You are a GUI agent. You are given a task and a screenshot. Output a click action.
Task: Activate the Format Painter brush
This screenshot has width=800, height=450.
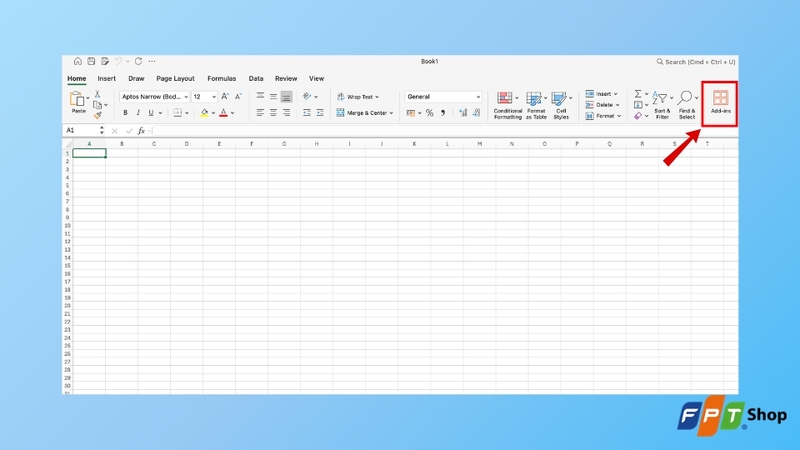point(97,115)
